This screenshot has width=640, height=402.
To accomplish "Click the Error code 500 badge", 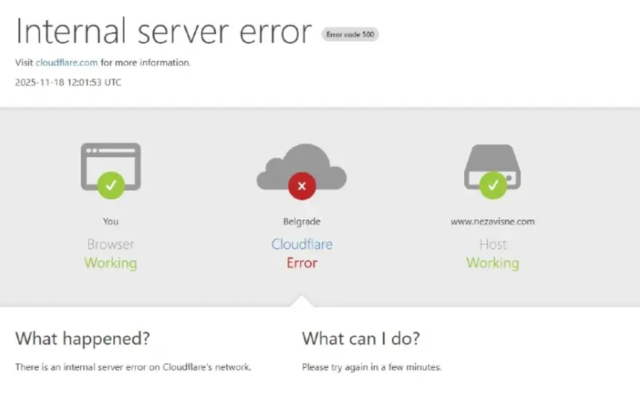I will click(x=350, y=35).
